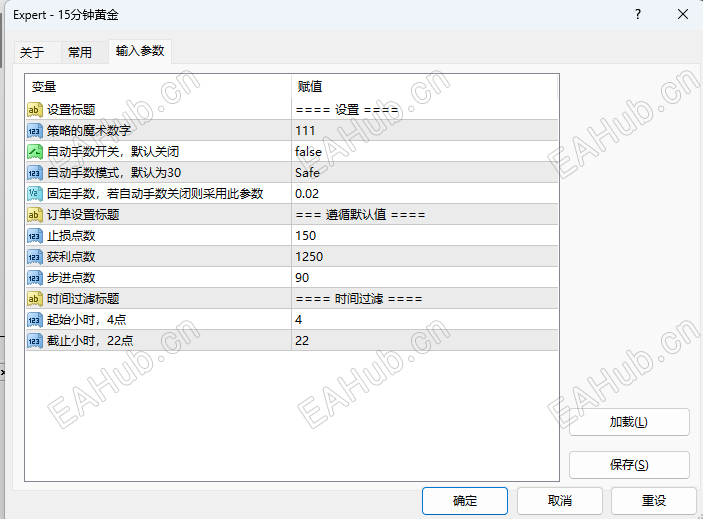The image size is (703, 519).
Task: Click the boolean icon beside 自动手数开关
Action: coord(35,152)
